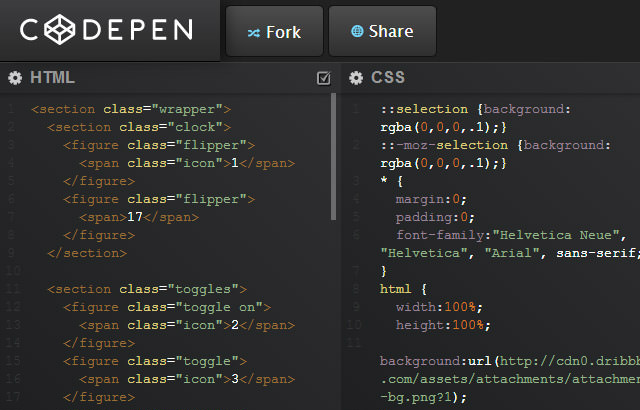Click the html { selector line

pyautogui.click(x=403, y=289)
